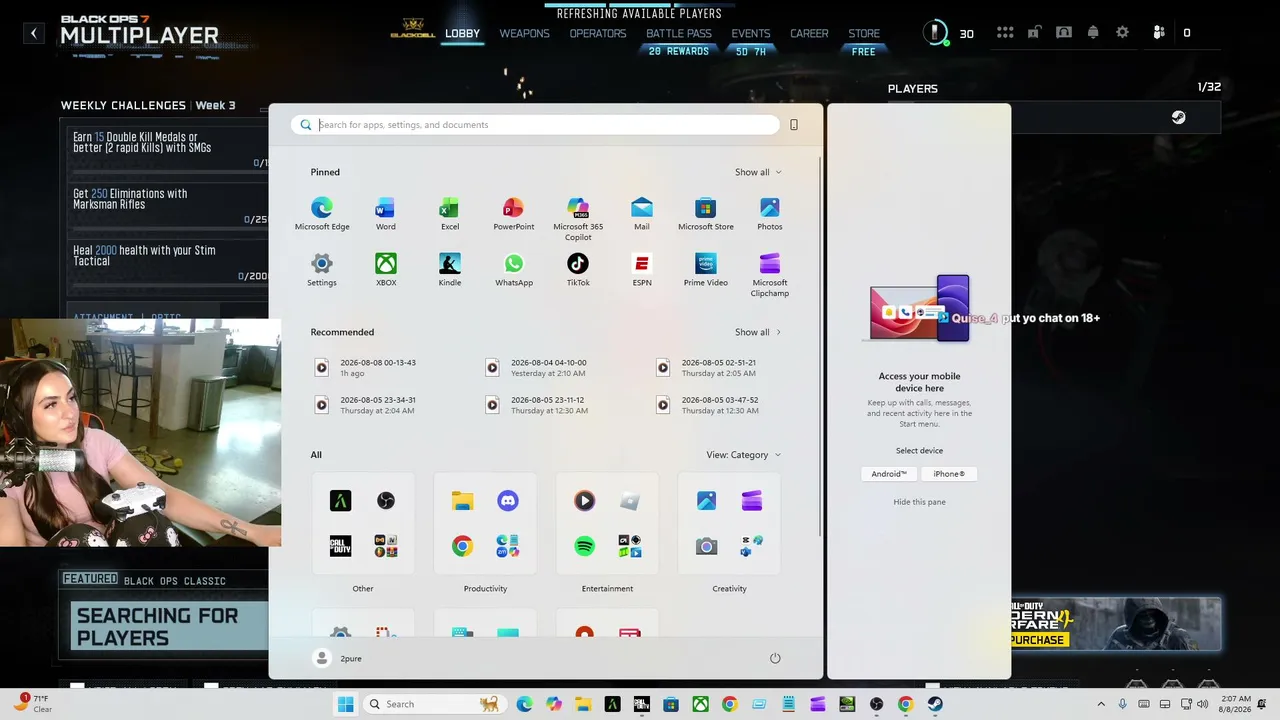Open the Xbox app on the taskbar
Image resolution: width=1280 pixels, height=720 pixels.
coord(700,704)
